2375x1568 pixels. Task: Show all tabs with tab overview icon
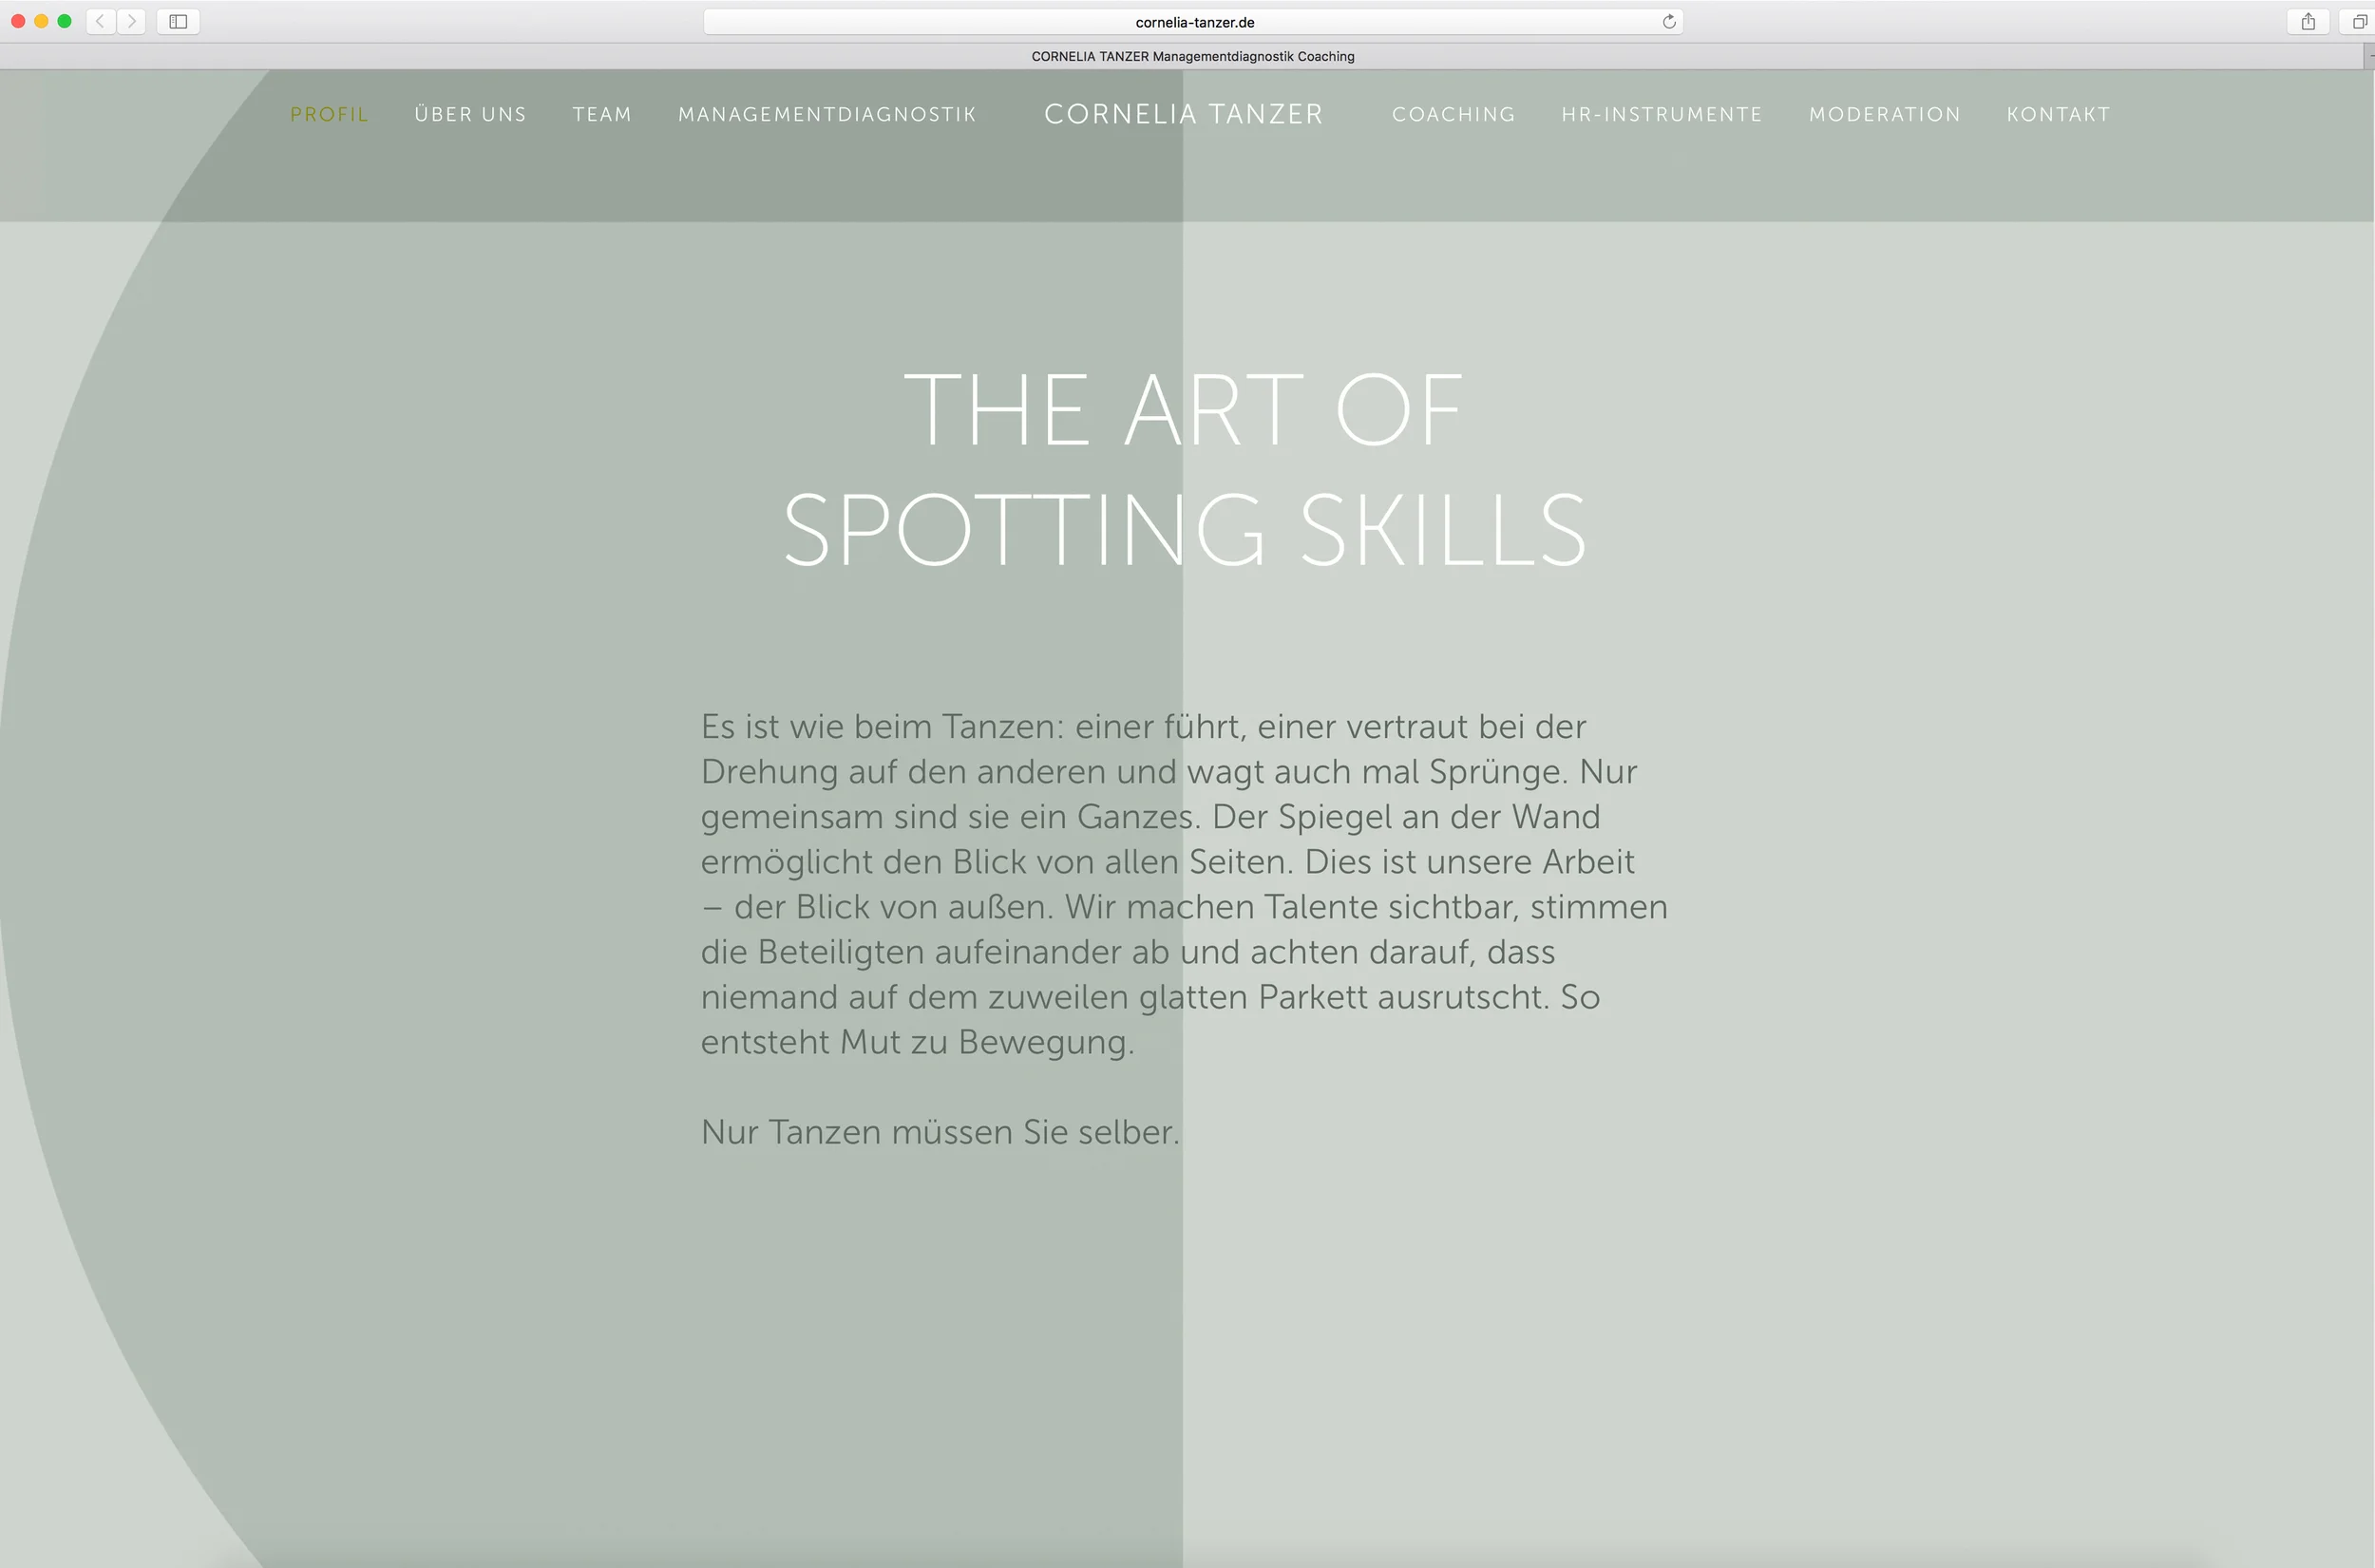point(2358,21)
